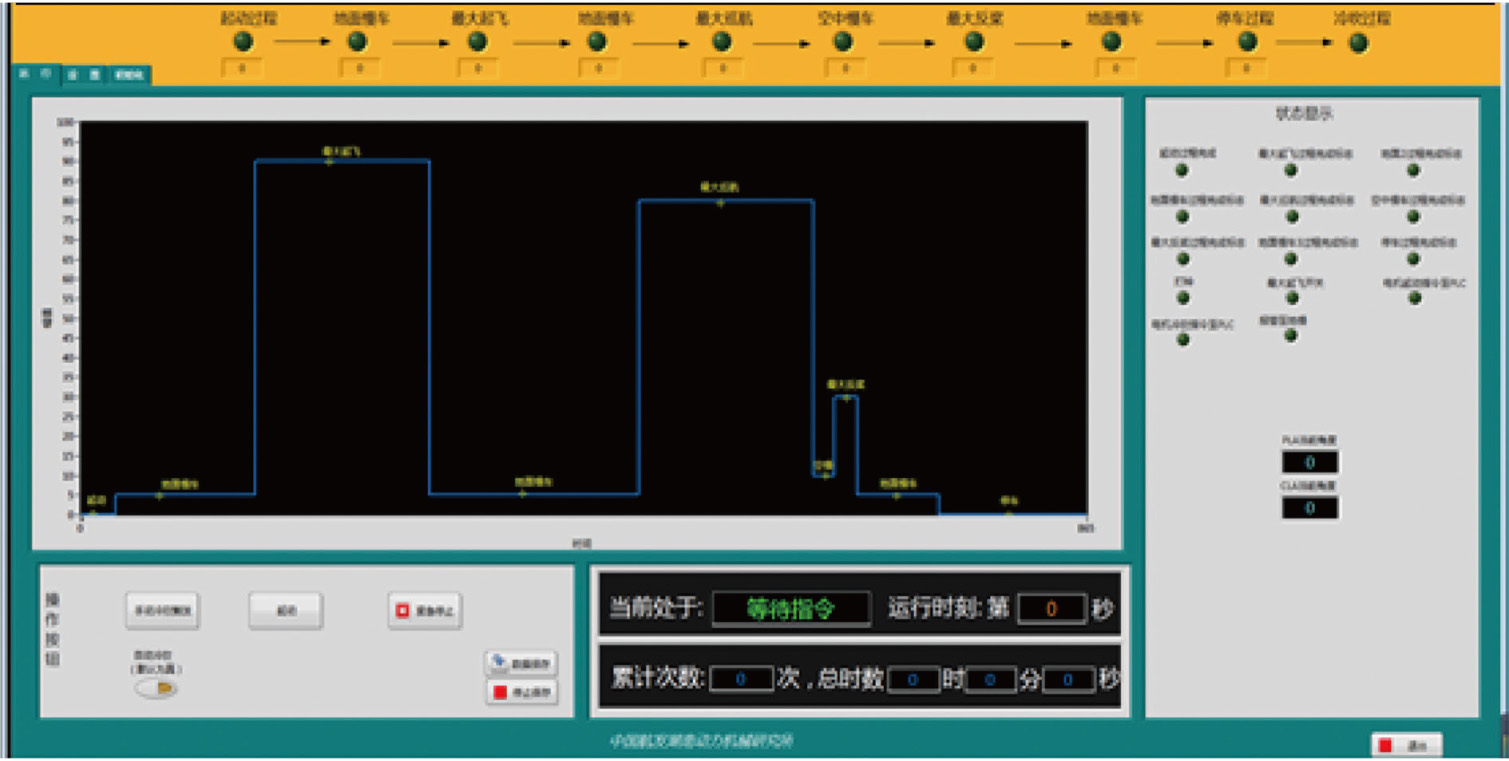Click the 最大起飞 marker on the chart
1509x761 pixels.
pos(330,161)
